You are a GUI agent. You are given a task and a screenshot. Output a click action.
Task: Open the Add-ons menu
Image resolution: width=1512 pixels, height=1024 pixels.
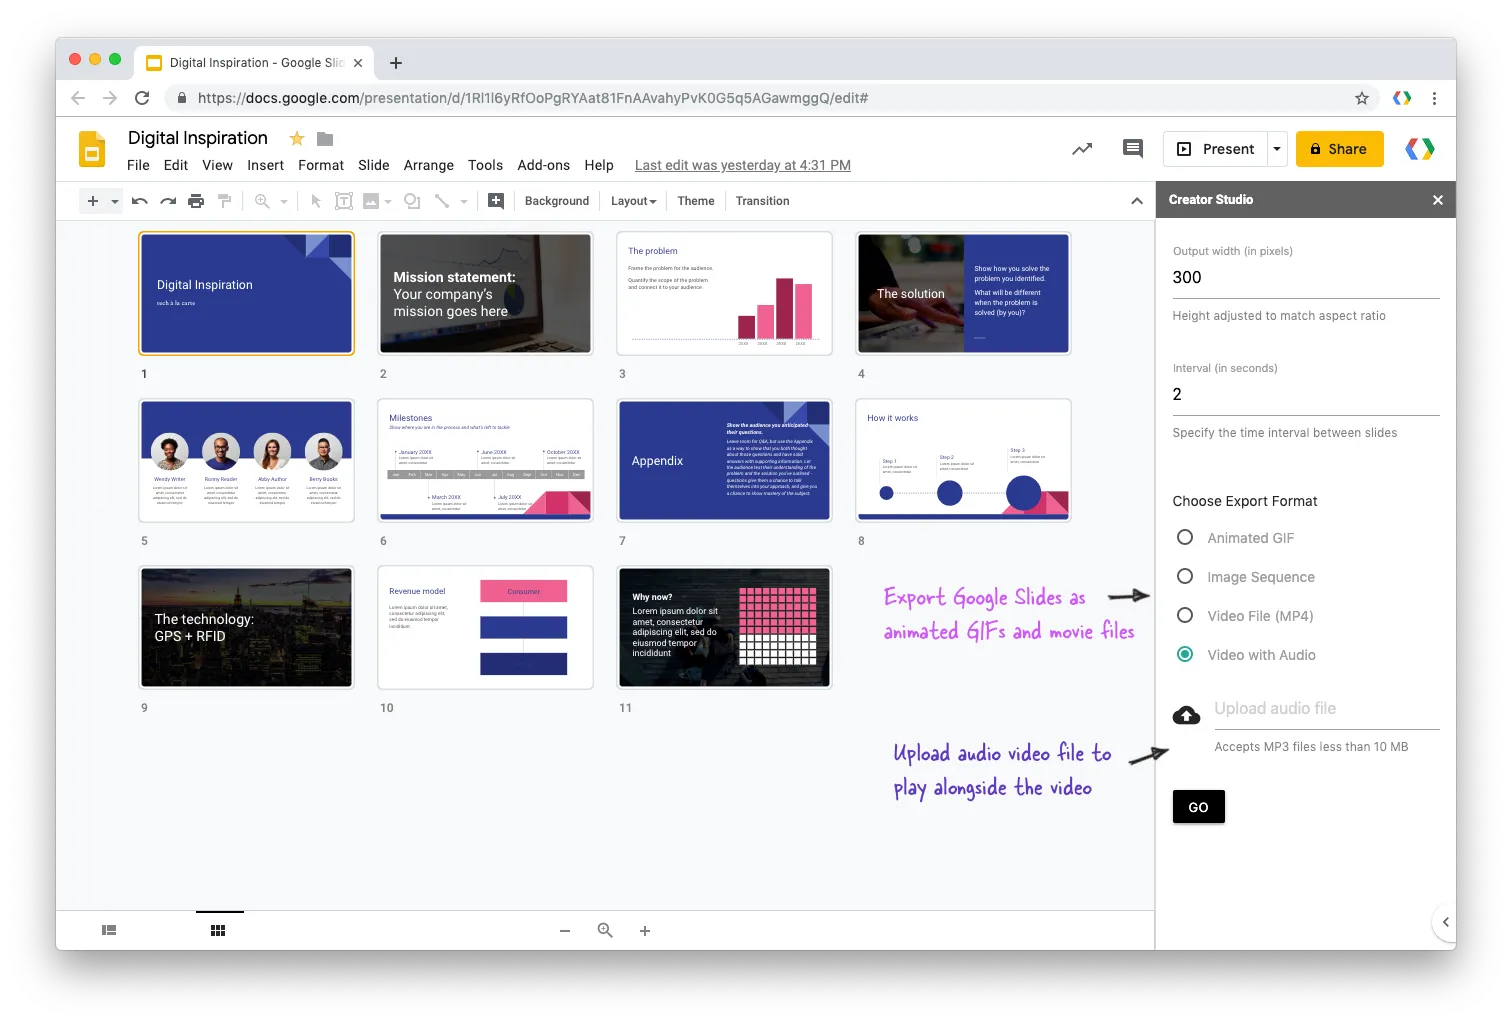pos(543,165)
